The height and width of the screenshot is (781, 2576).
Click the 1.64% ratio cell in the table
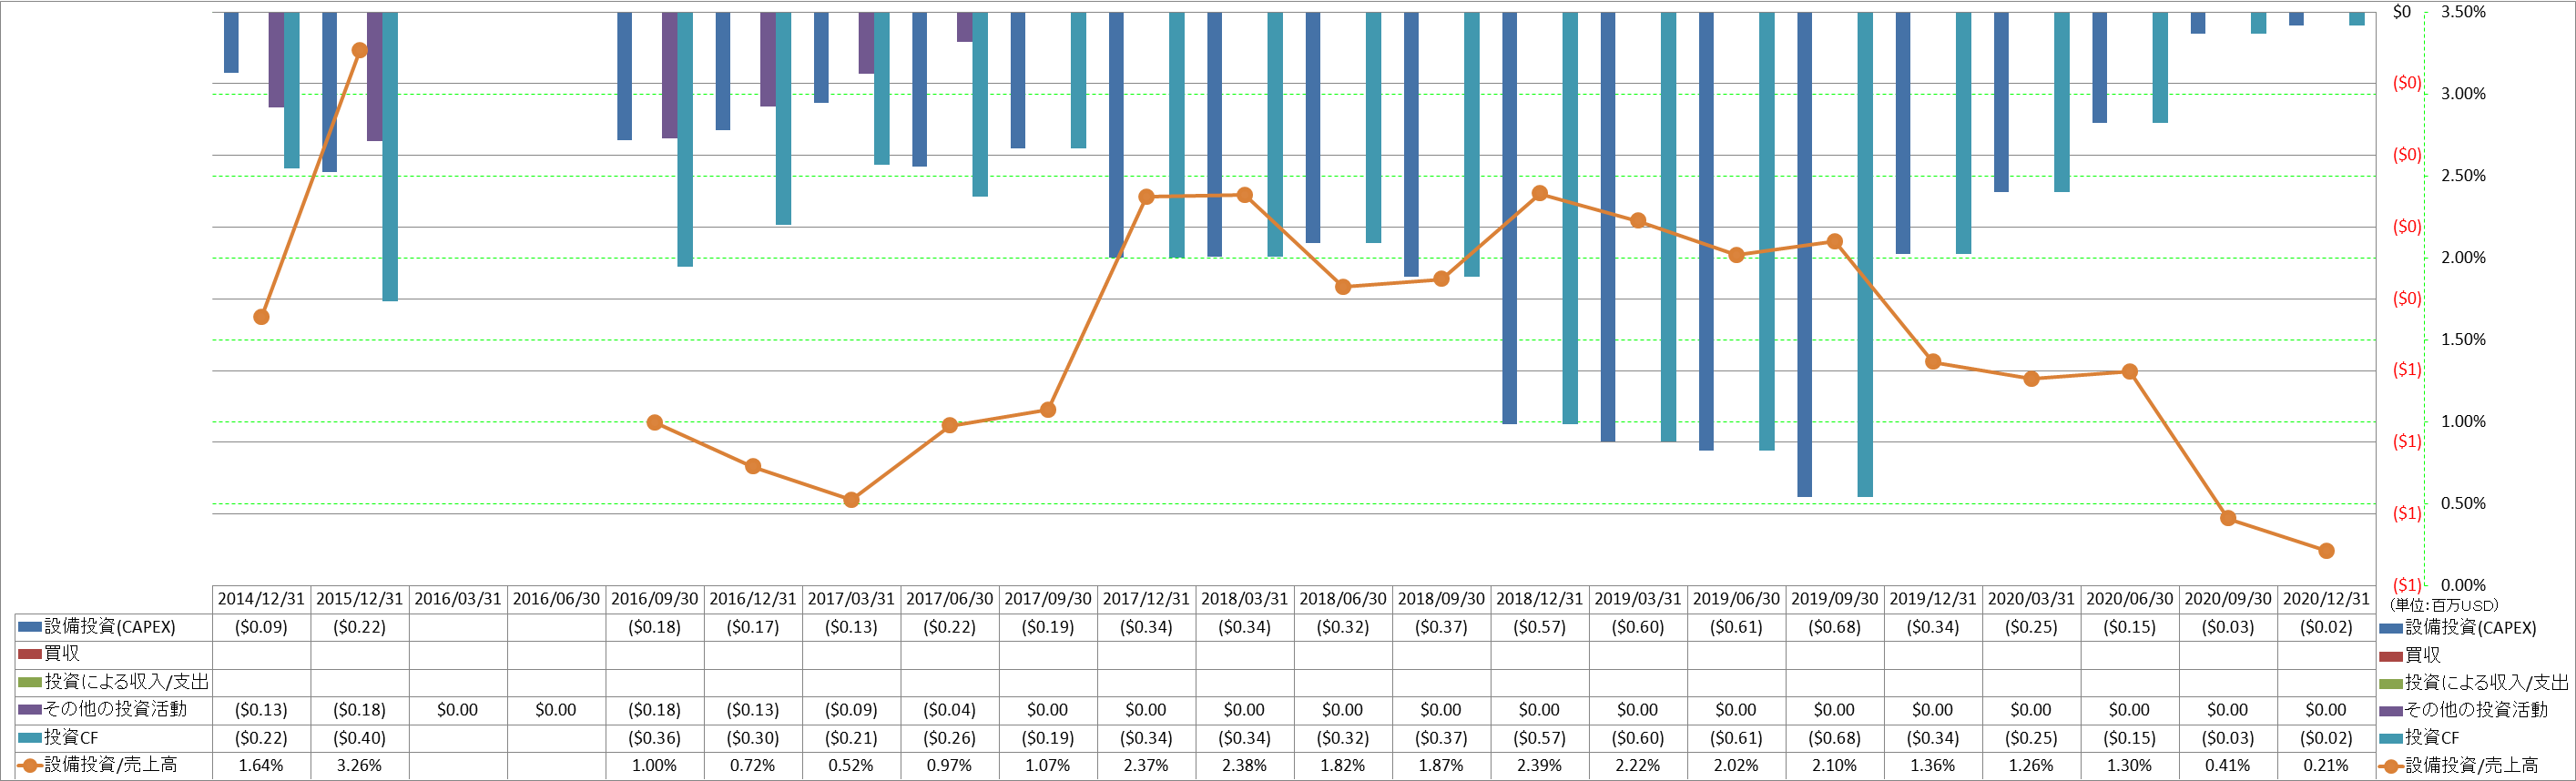261,765
